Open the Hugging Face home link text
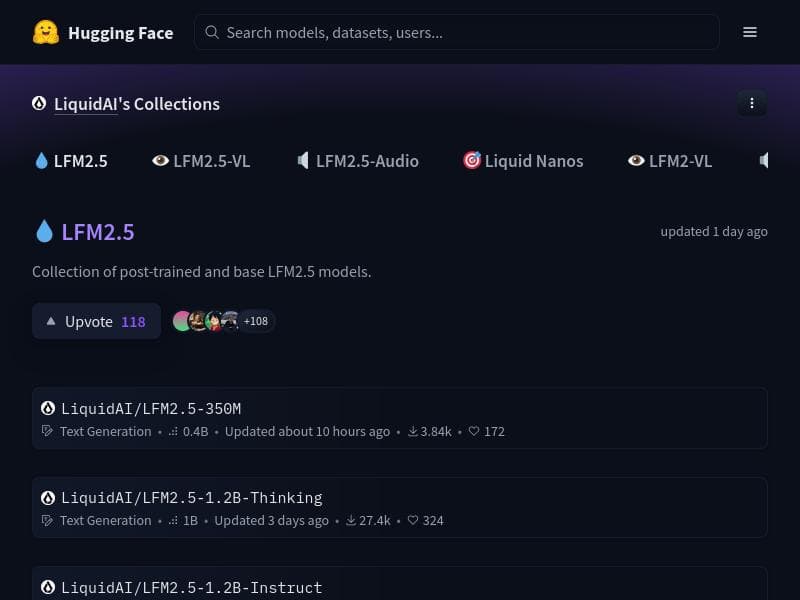800x600 pixels. point(120,33)
